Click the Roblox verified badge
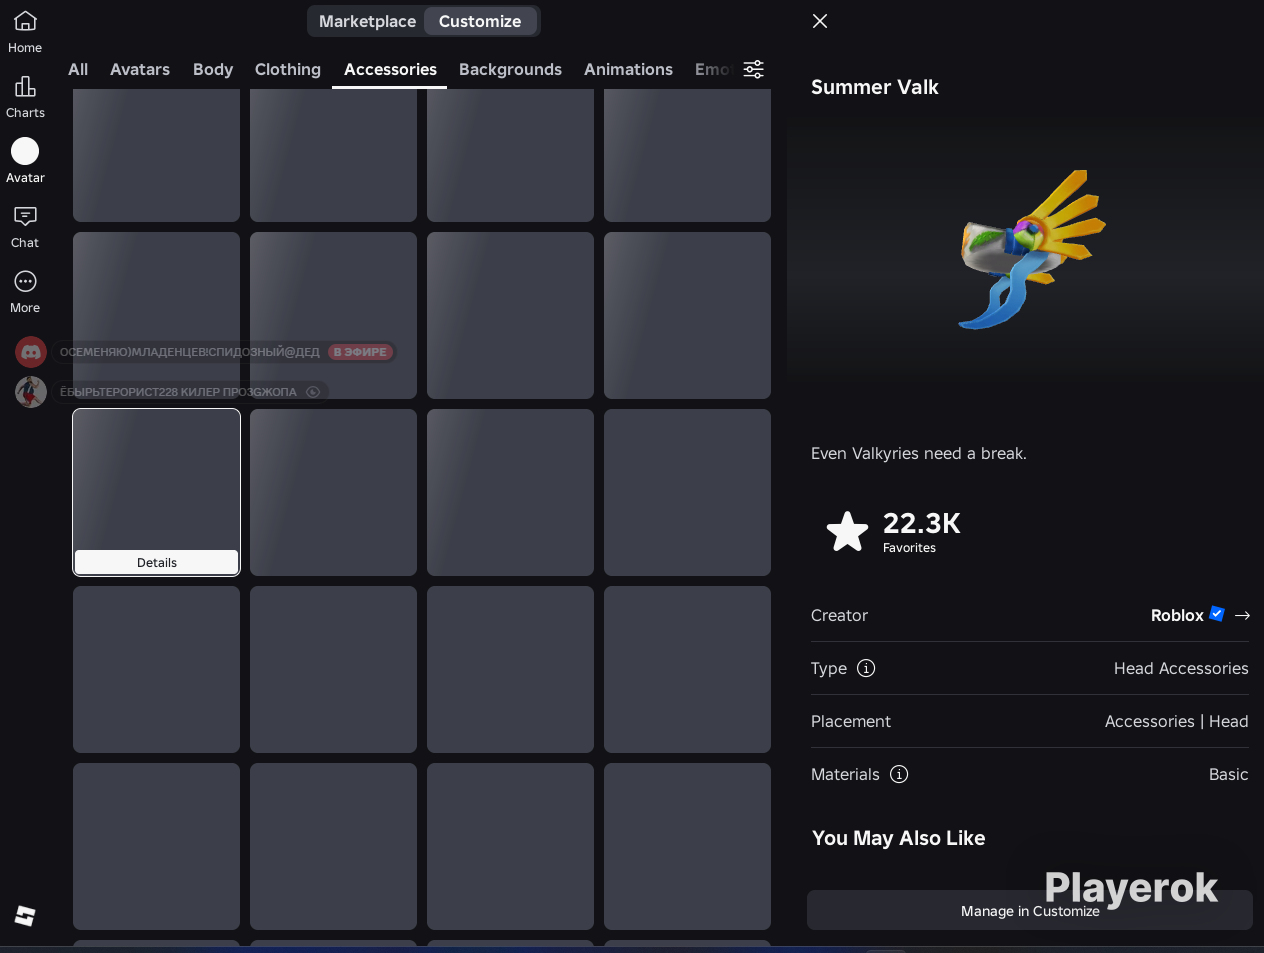Viewport: 1264px width, 953px height. coord(1217,614)
